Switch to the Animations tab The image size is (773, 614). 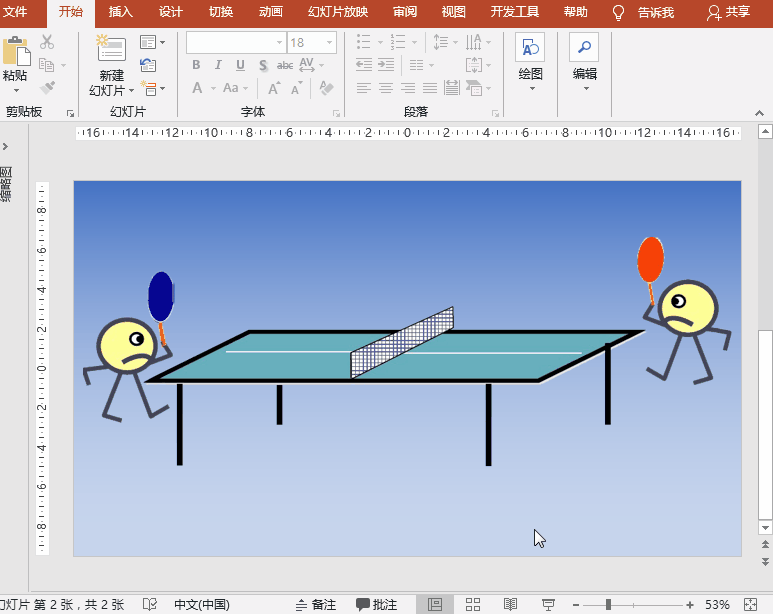[271, 12]
